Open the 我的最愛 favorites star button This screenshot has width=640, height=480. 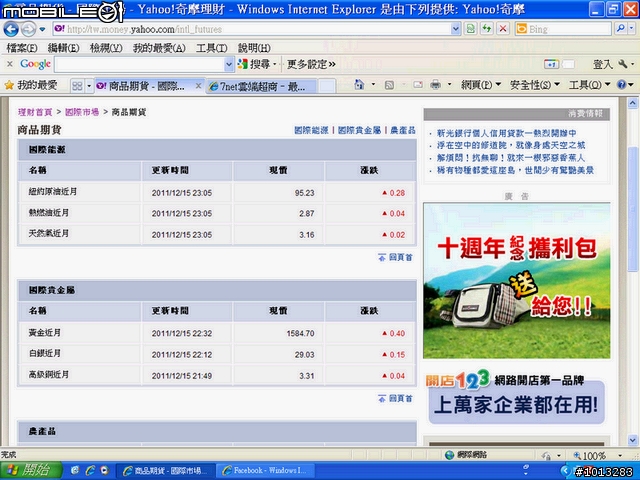coord(31,85)
